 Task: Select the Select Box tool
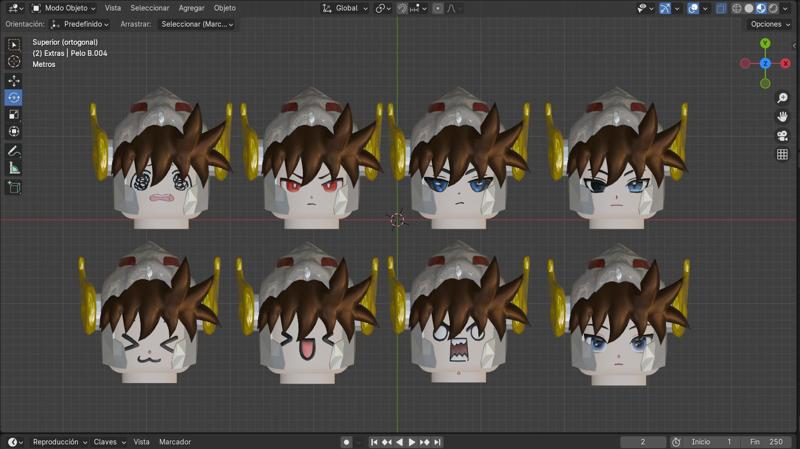click(14, 44)
